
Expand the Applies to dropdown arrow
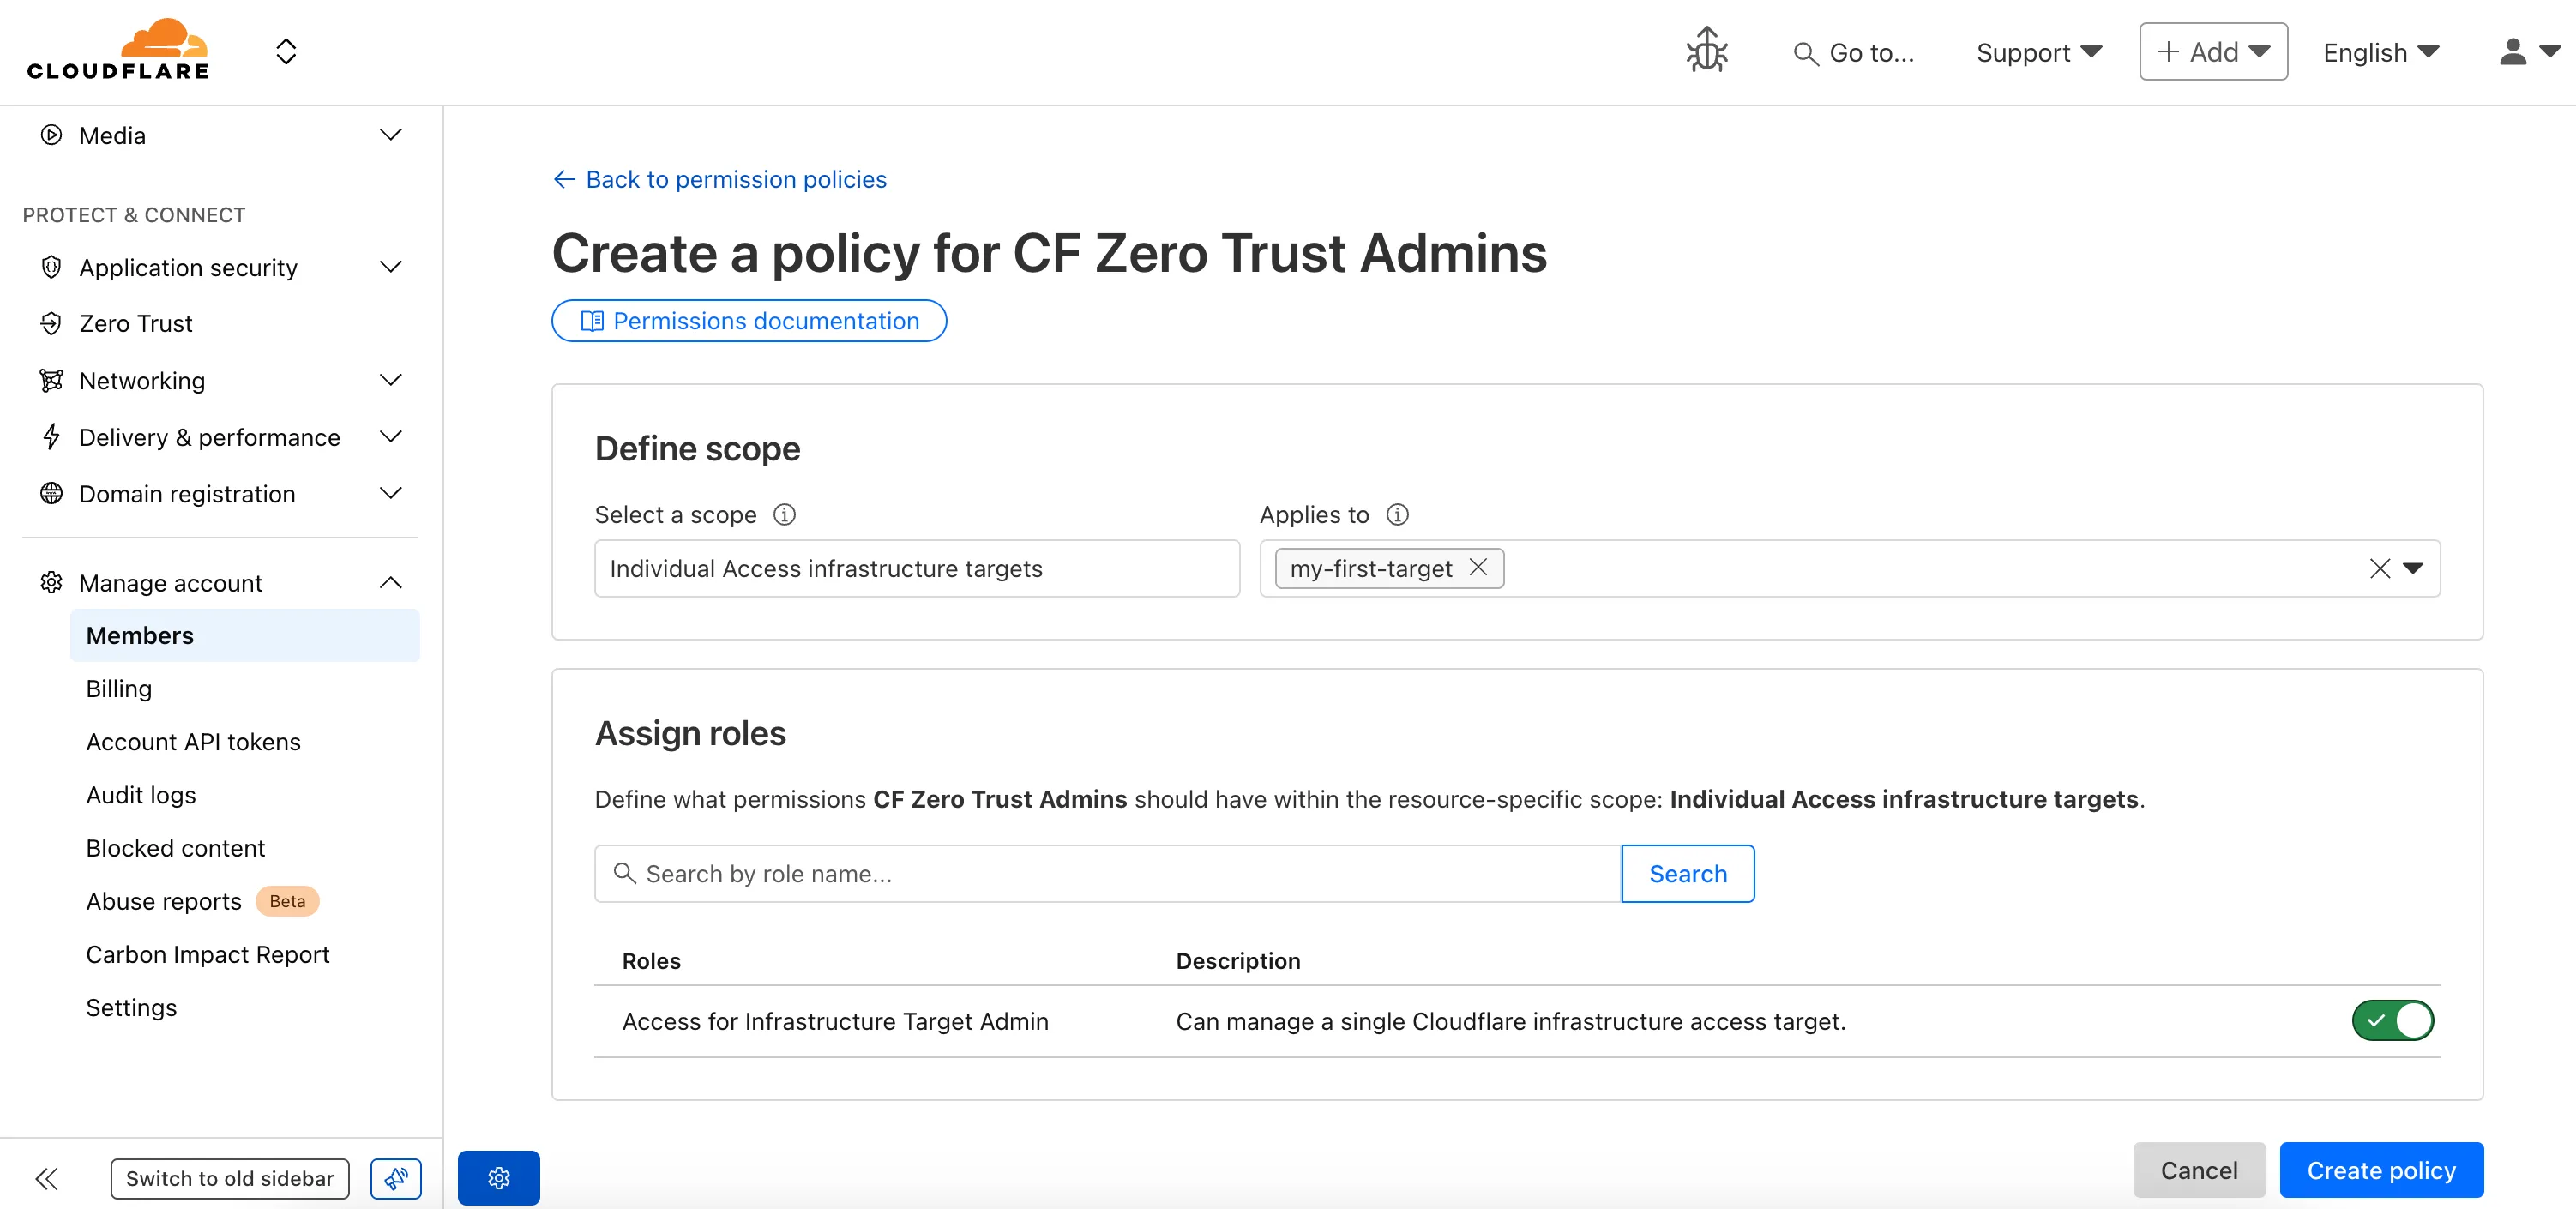[2415, 568]
